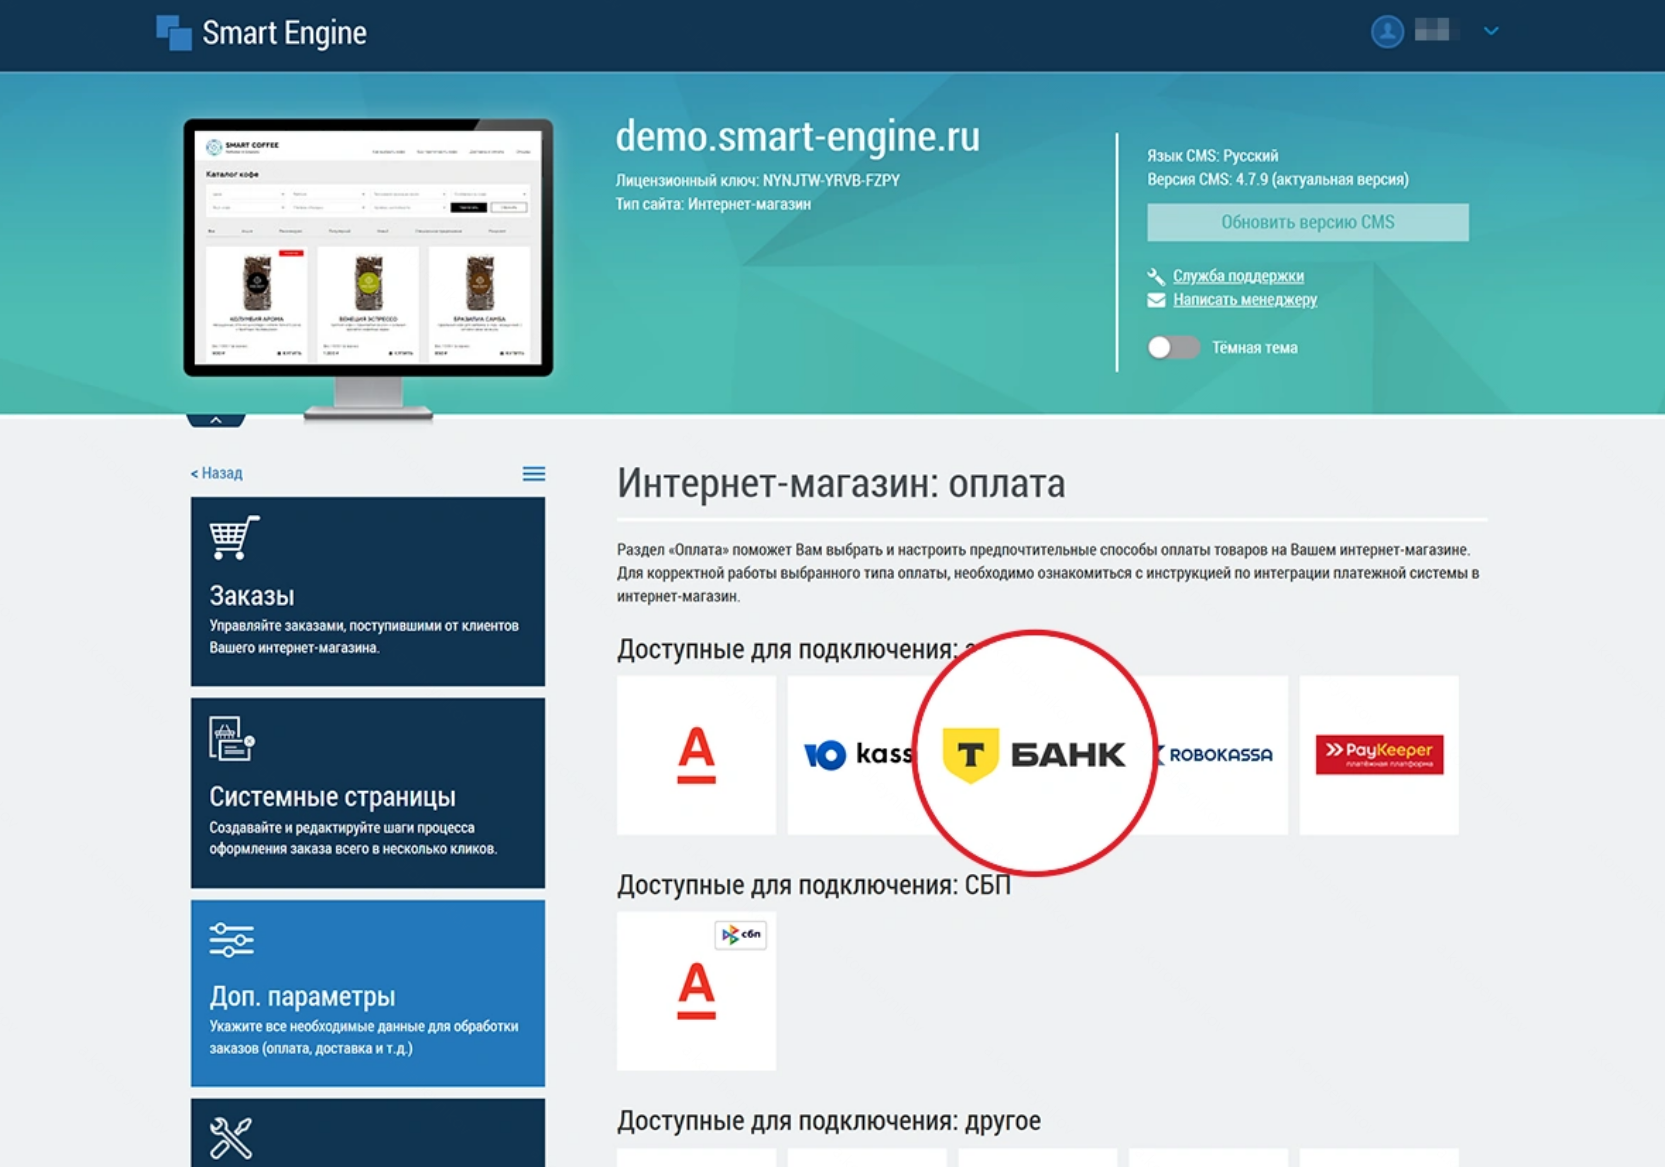Click the wrench icon beside Служба поддержки
Image resolution: width=1665 pixels, height=1167 pixels.
point(1156,276)
